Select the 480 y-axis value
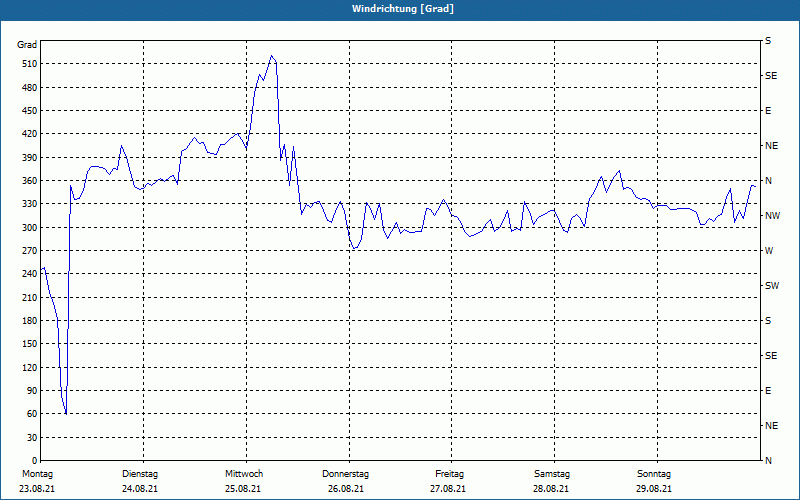 click(x=30, y=87)
